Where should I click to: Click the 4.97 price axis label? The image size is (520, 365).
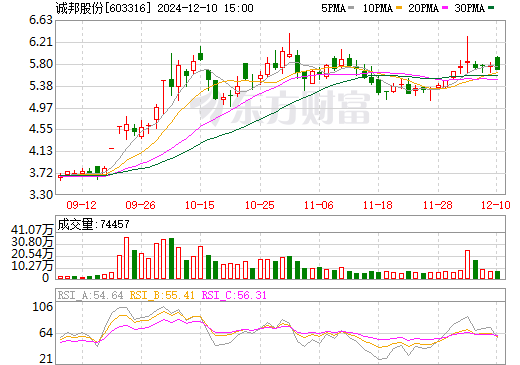coord(41,107)
